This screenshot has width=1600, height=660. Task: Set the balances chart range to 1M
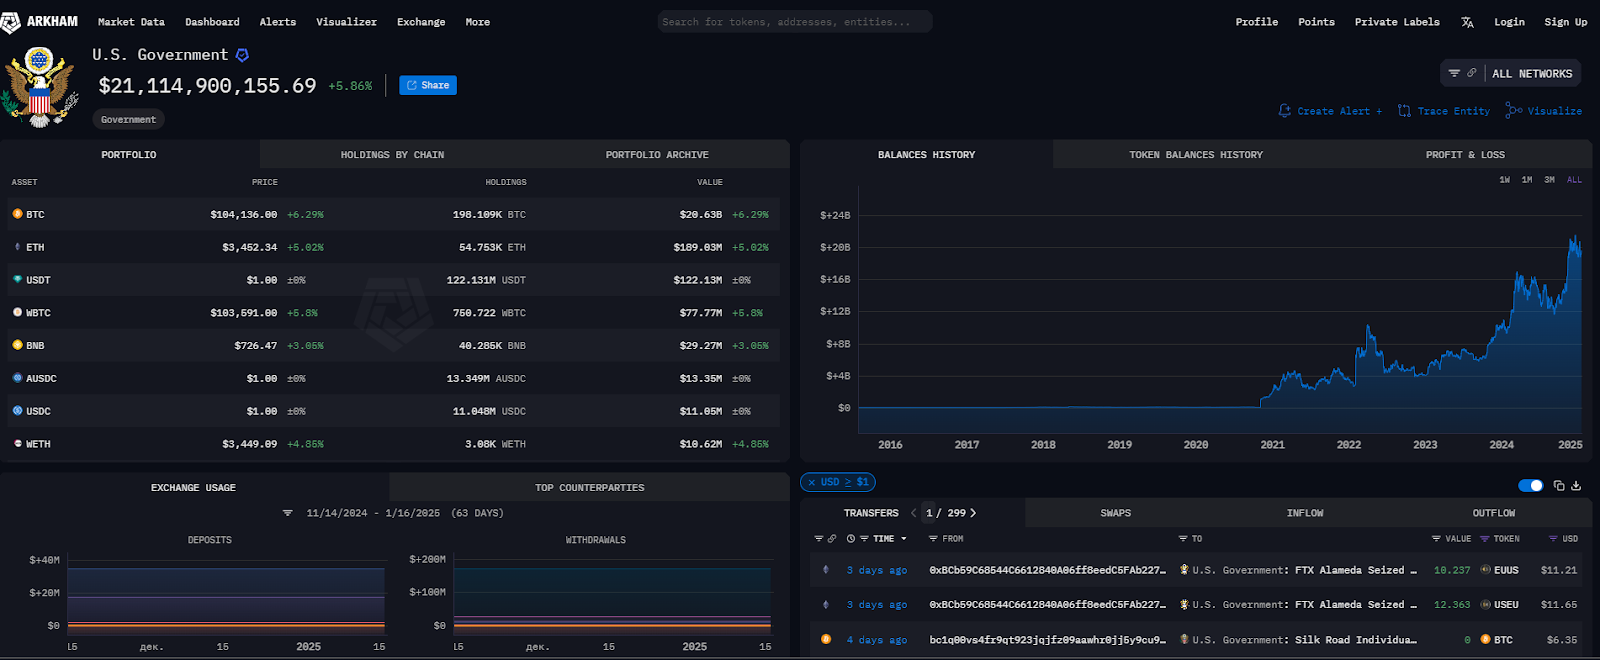point(1526,180)
